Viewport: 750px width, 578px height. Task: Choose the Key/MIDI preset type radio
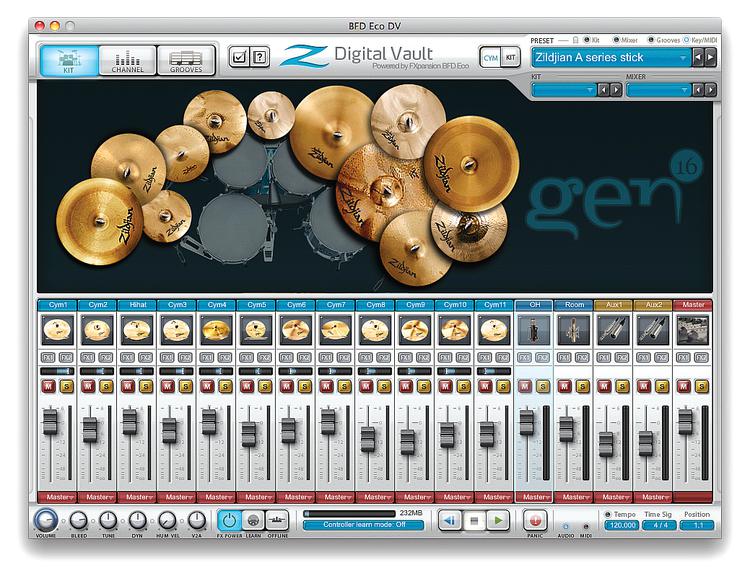(x=686, y=40)
